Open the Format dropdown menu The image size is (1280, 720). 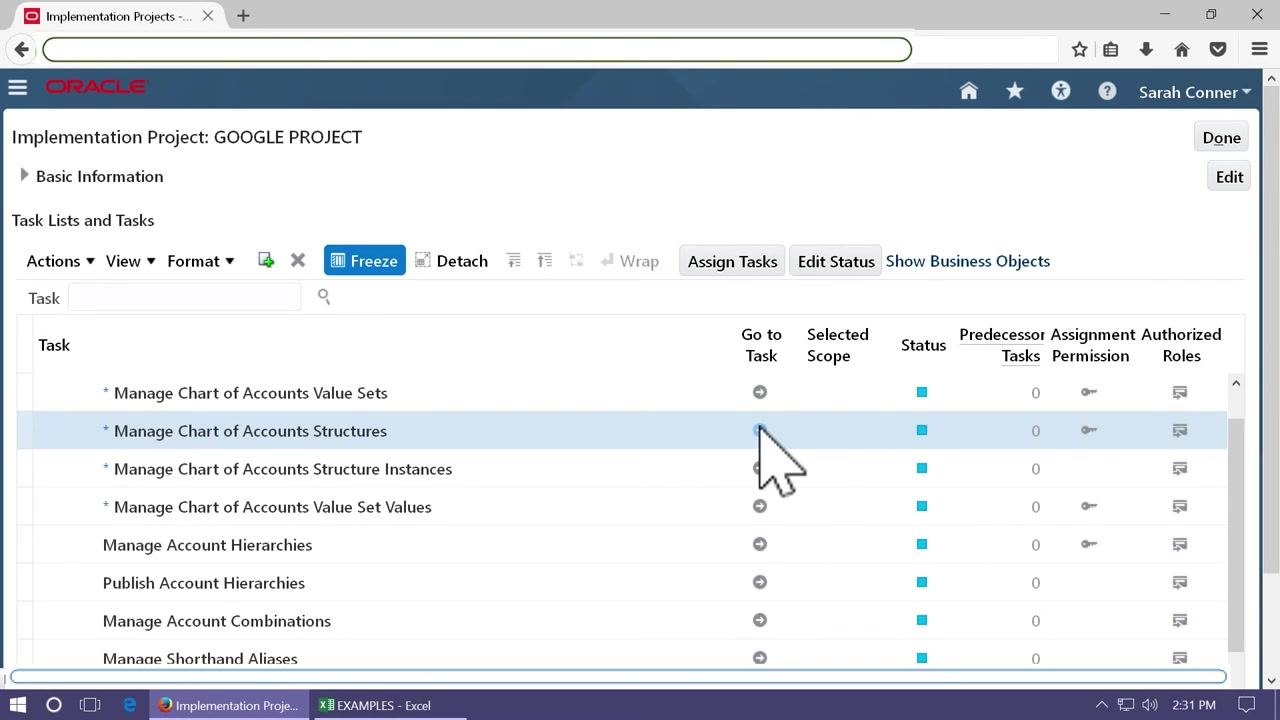tap(200, 261)
